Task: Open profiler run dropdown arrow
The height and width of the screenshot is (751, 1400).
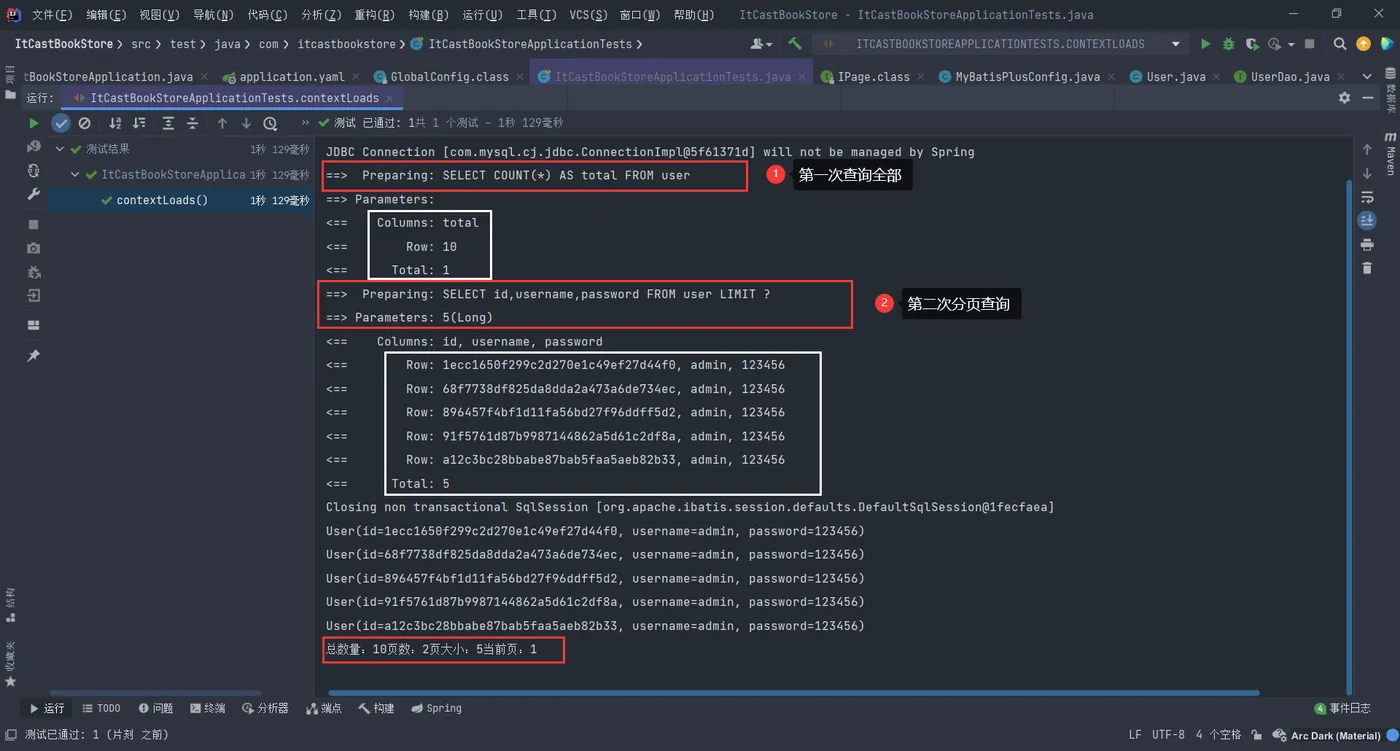Action: (1291, 45)
